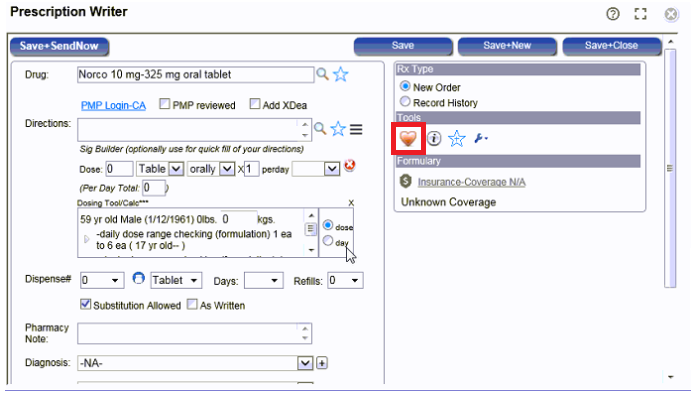The width and height of the screenshot is (692, 401).
Task: Click the Save+SendNow button
Action: tap(60, 46)
